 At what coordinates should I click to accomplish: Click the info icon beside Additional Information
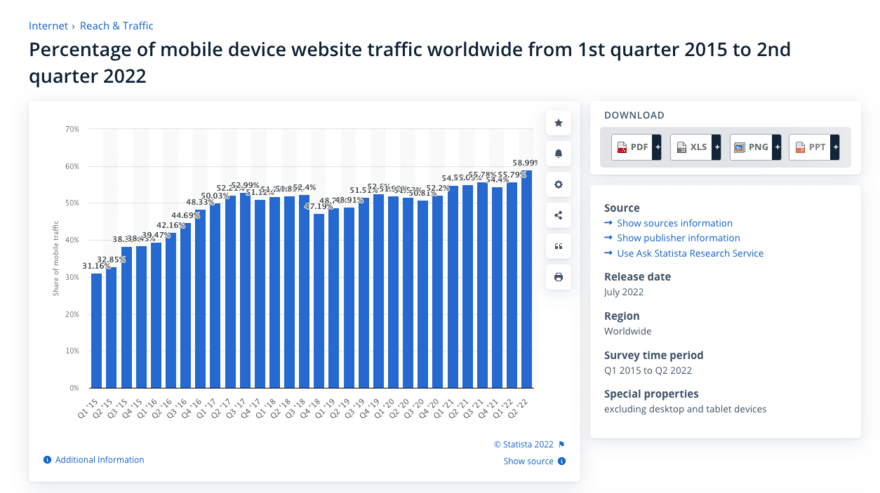click(47, 460)
